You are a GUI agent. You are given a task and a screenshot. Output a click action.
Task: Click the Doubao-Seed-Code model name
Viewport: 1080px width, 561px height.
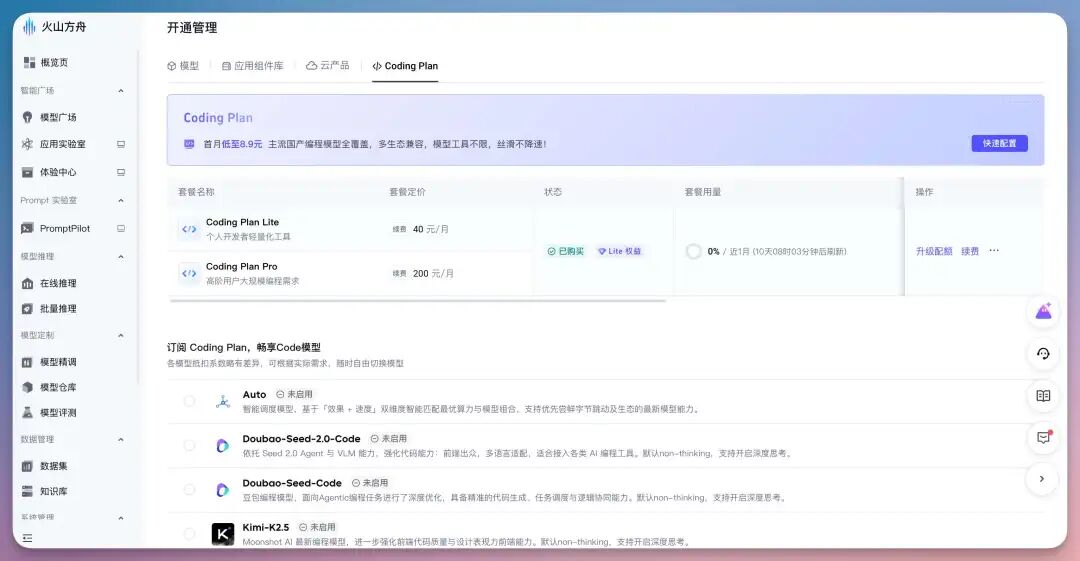tap(292, 483)
